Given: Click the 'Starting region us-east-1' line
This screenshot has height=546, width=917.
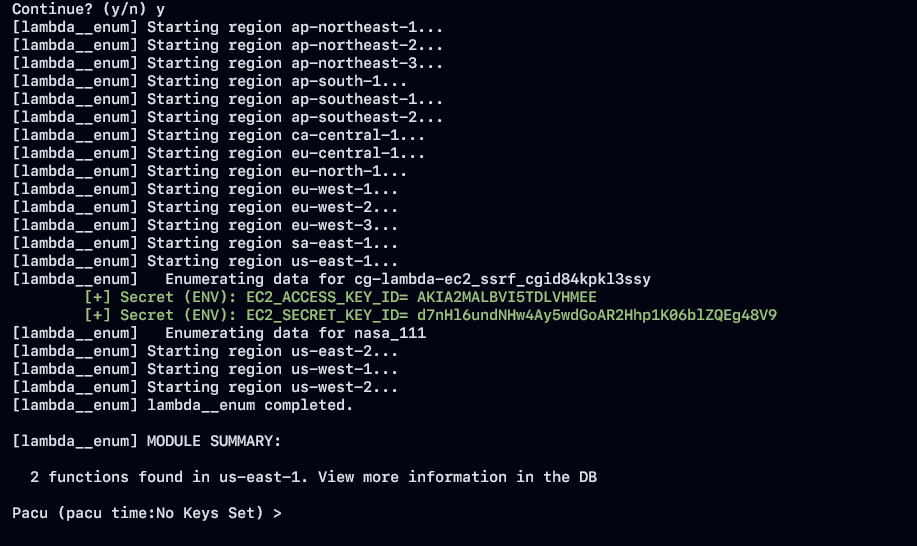Looking at the screenshot, I should pos(205,261).
